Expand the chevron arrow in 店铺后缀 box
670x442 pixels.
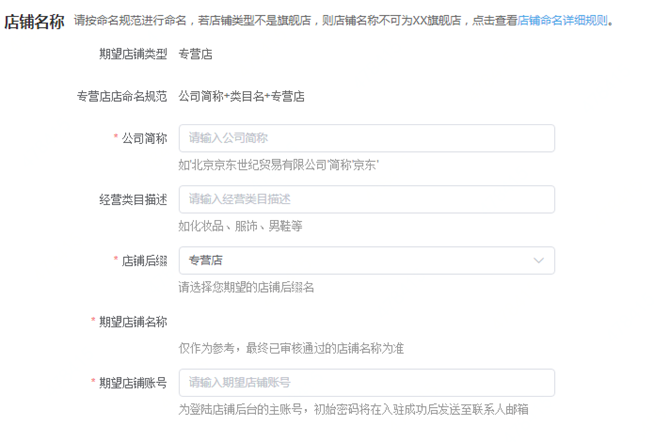538,260
